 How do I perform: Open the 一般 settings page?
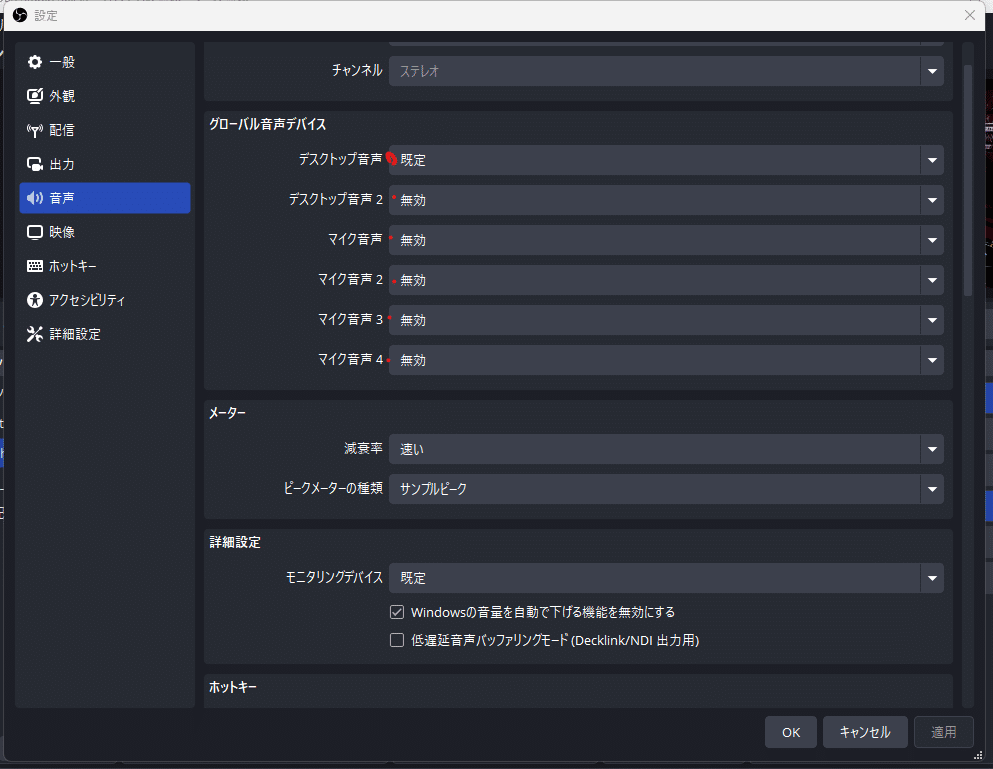click(104, 62)
